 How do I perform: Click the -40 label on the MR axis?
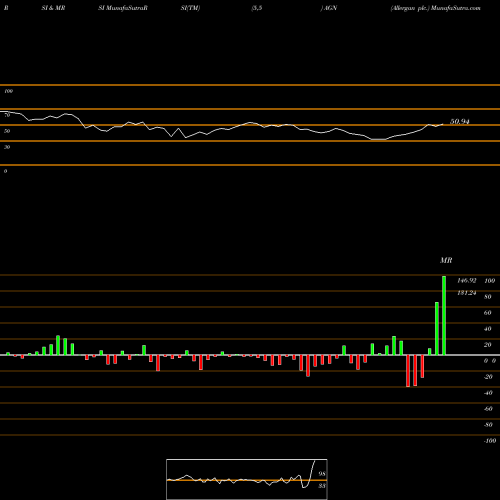pos(488,393)
